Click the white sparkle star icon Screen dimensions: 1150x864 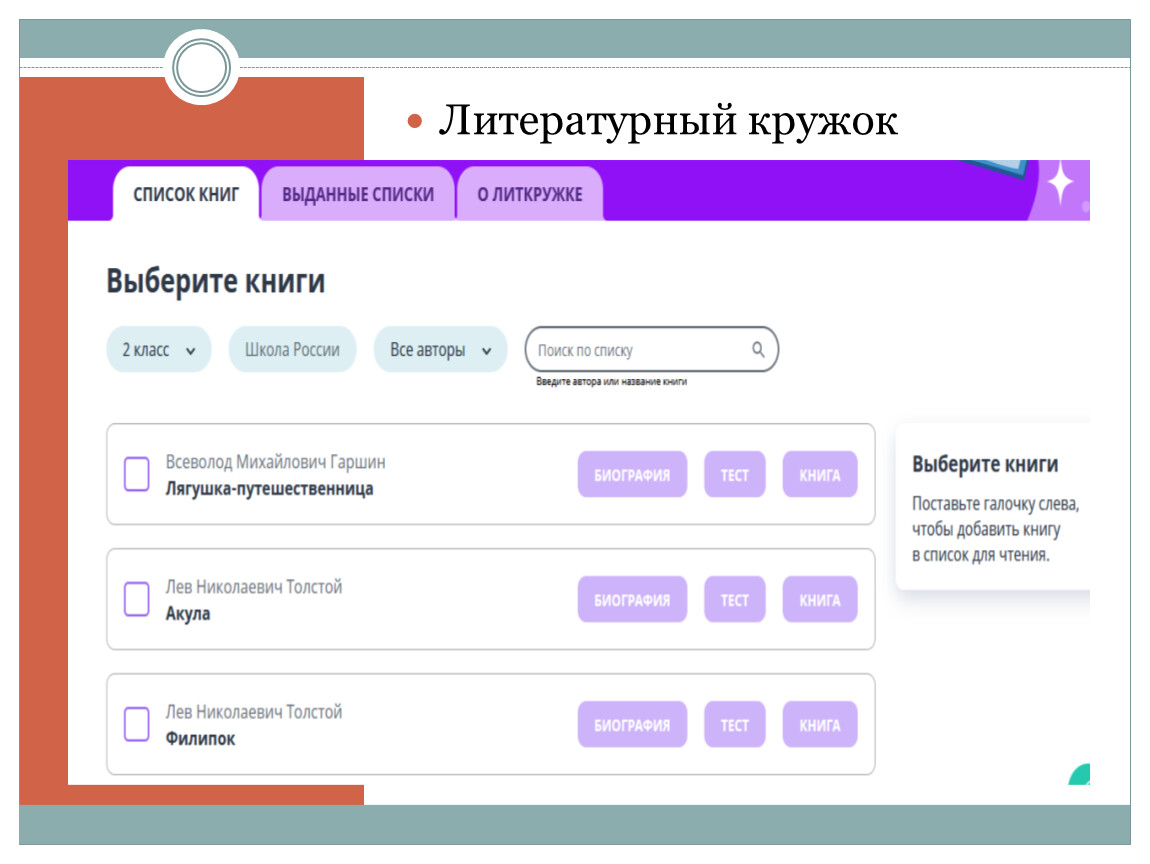(1059, 184)
